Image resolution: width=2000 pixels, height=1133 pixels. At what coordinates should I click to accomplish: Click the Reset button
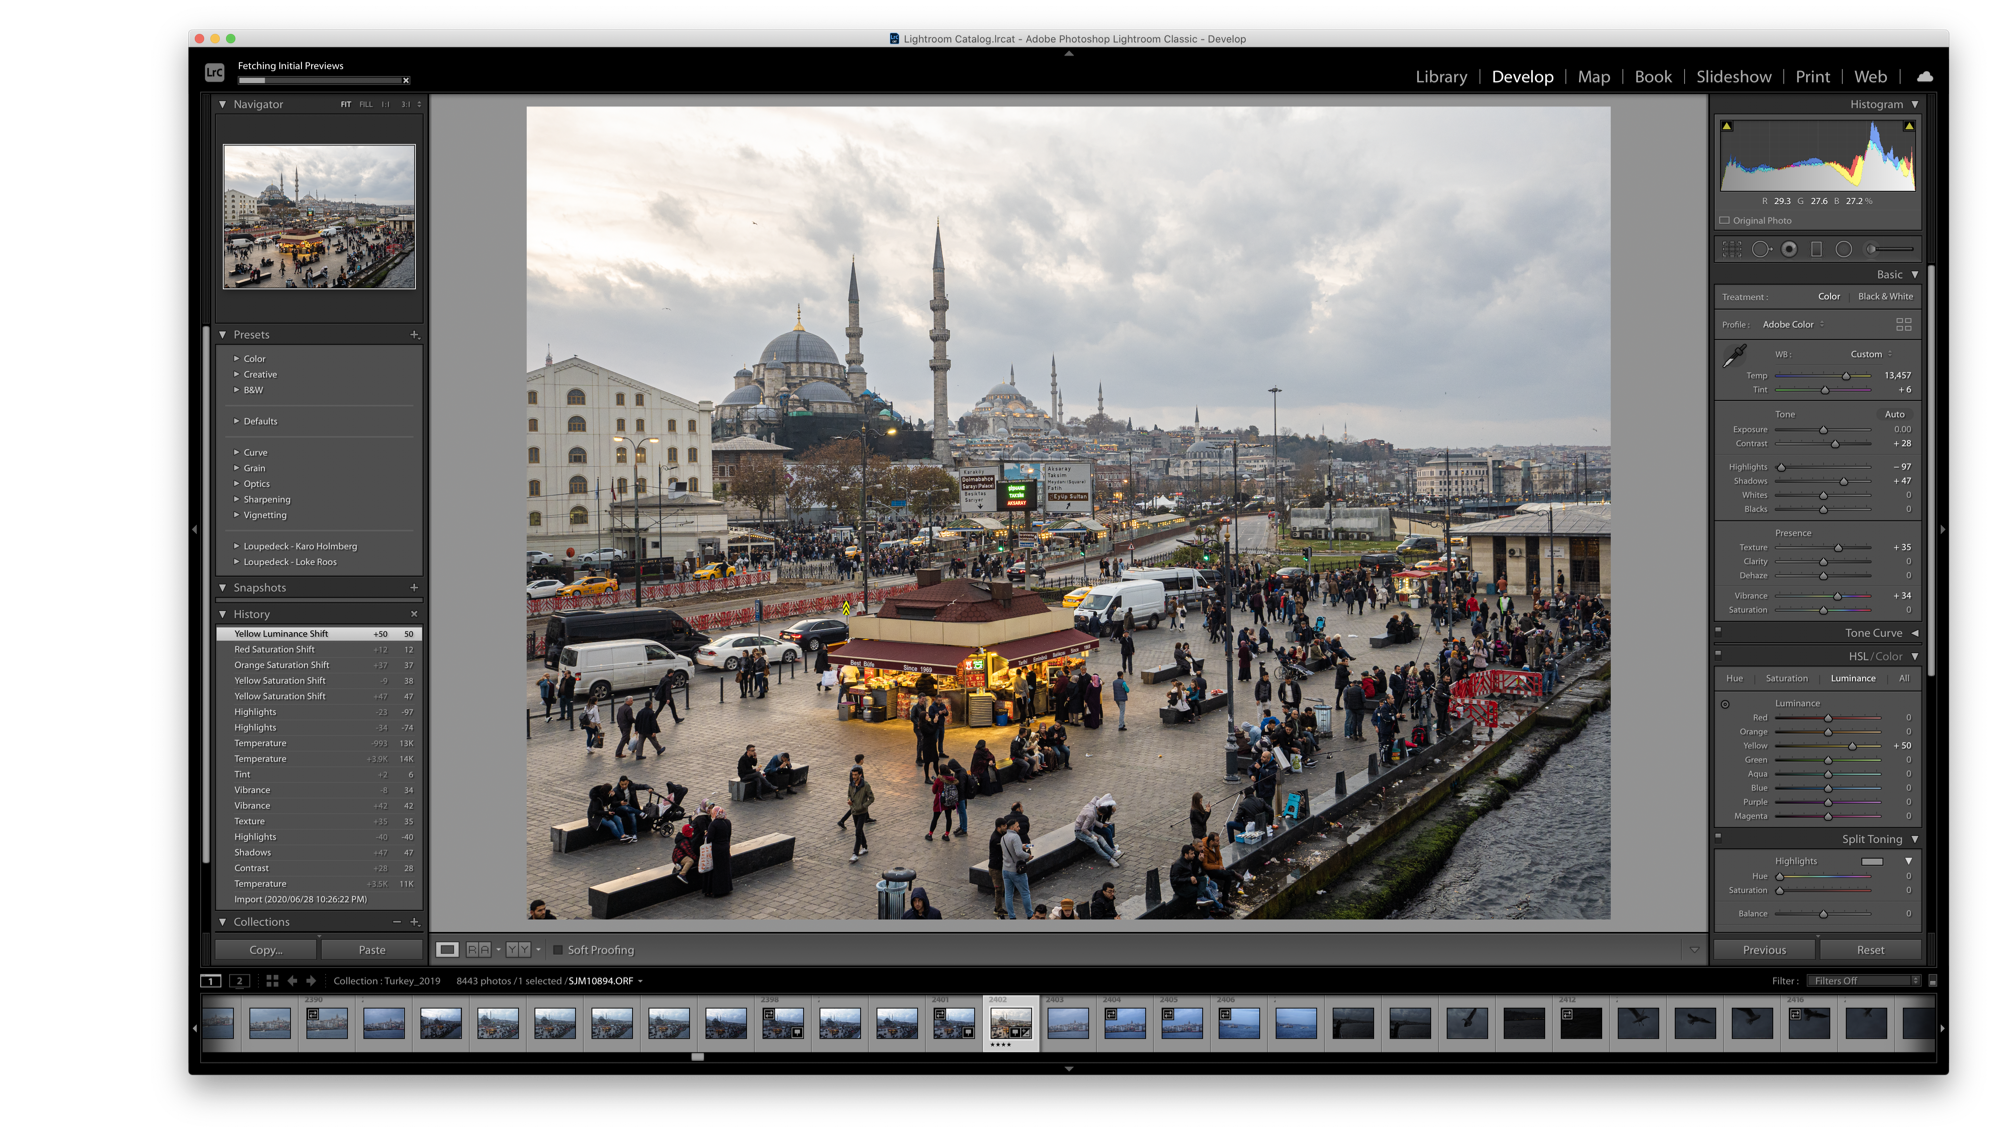(x=1869, y=950)
